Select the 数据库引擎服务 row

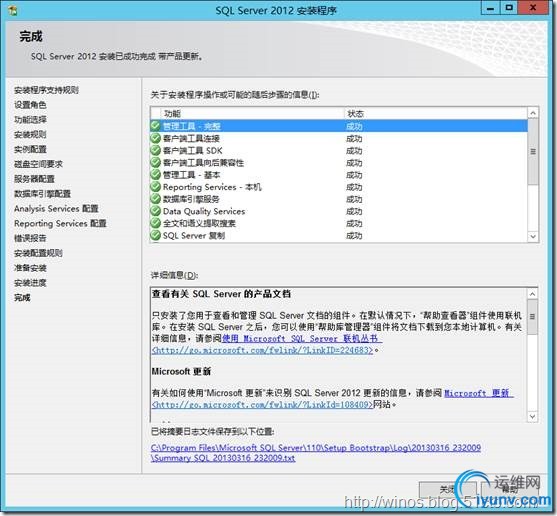[339, 199]
